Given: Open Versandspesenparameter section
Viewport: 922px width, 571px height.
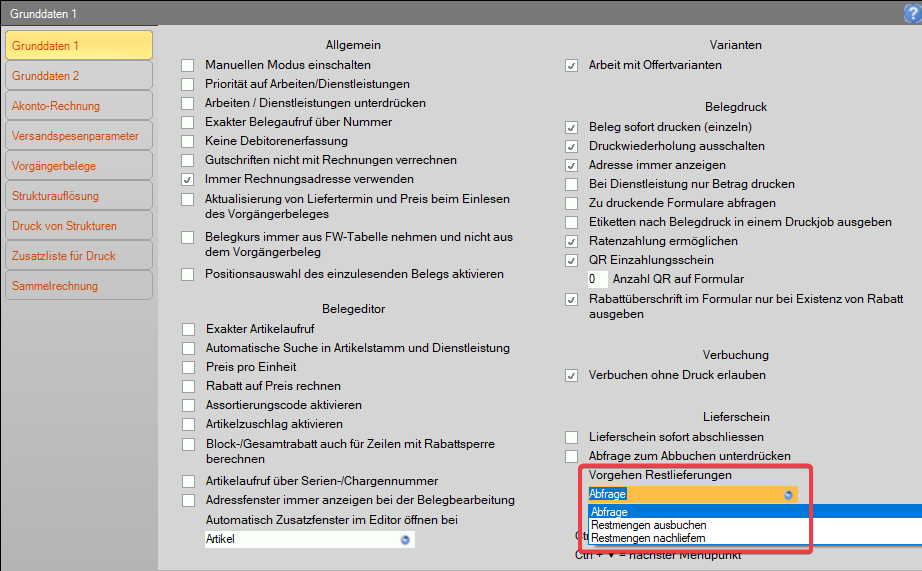Looking at the screenshot, I should pyautogui.click(x=79, y=136).
